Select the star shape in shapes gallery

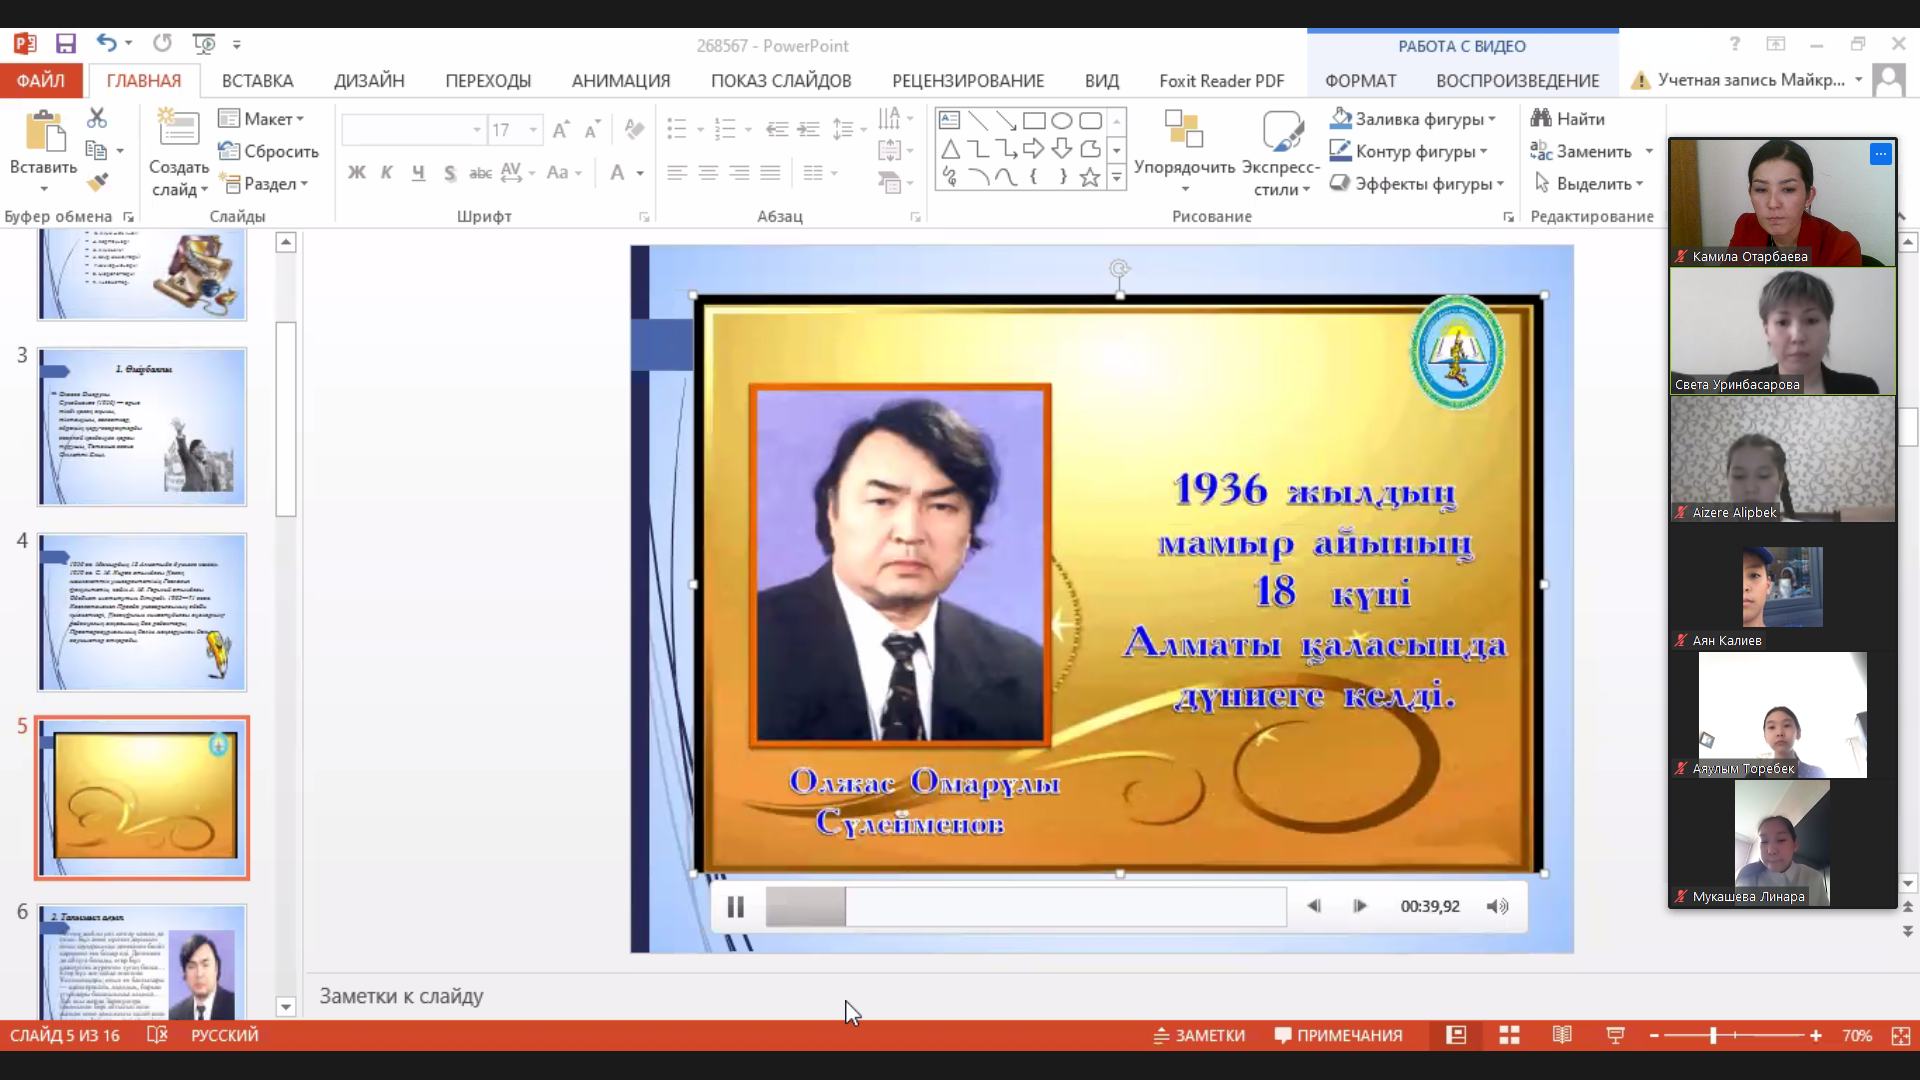(1089, 178)
